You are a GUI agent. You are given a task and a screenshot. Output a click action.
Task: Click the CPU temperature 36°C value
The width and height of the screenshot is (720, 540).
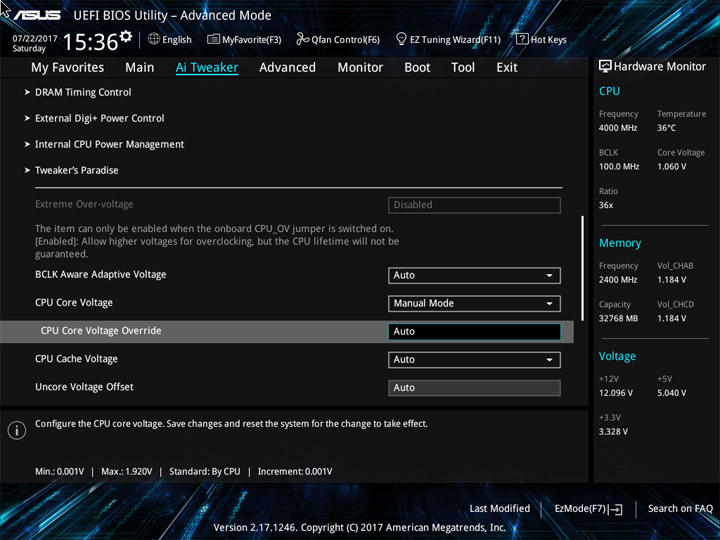tap(666, 128)
